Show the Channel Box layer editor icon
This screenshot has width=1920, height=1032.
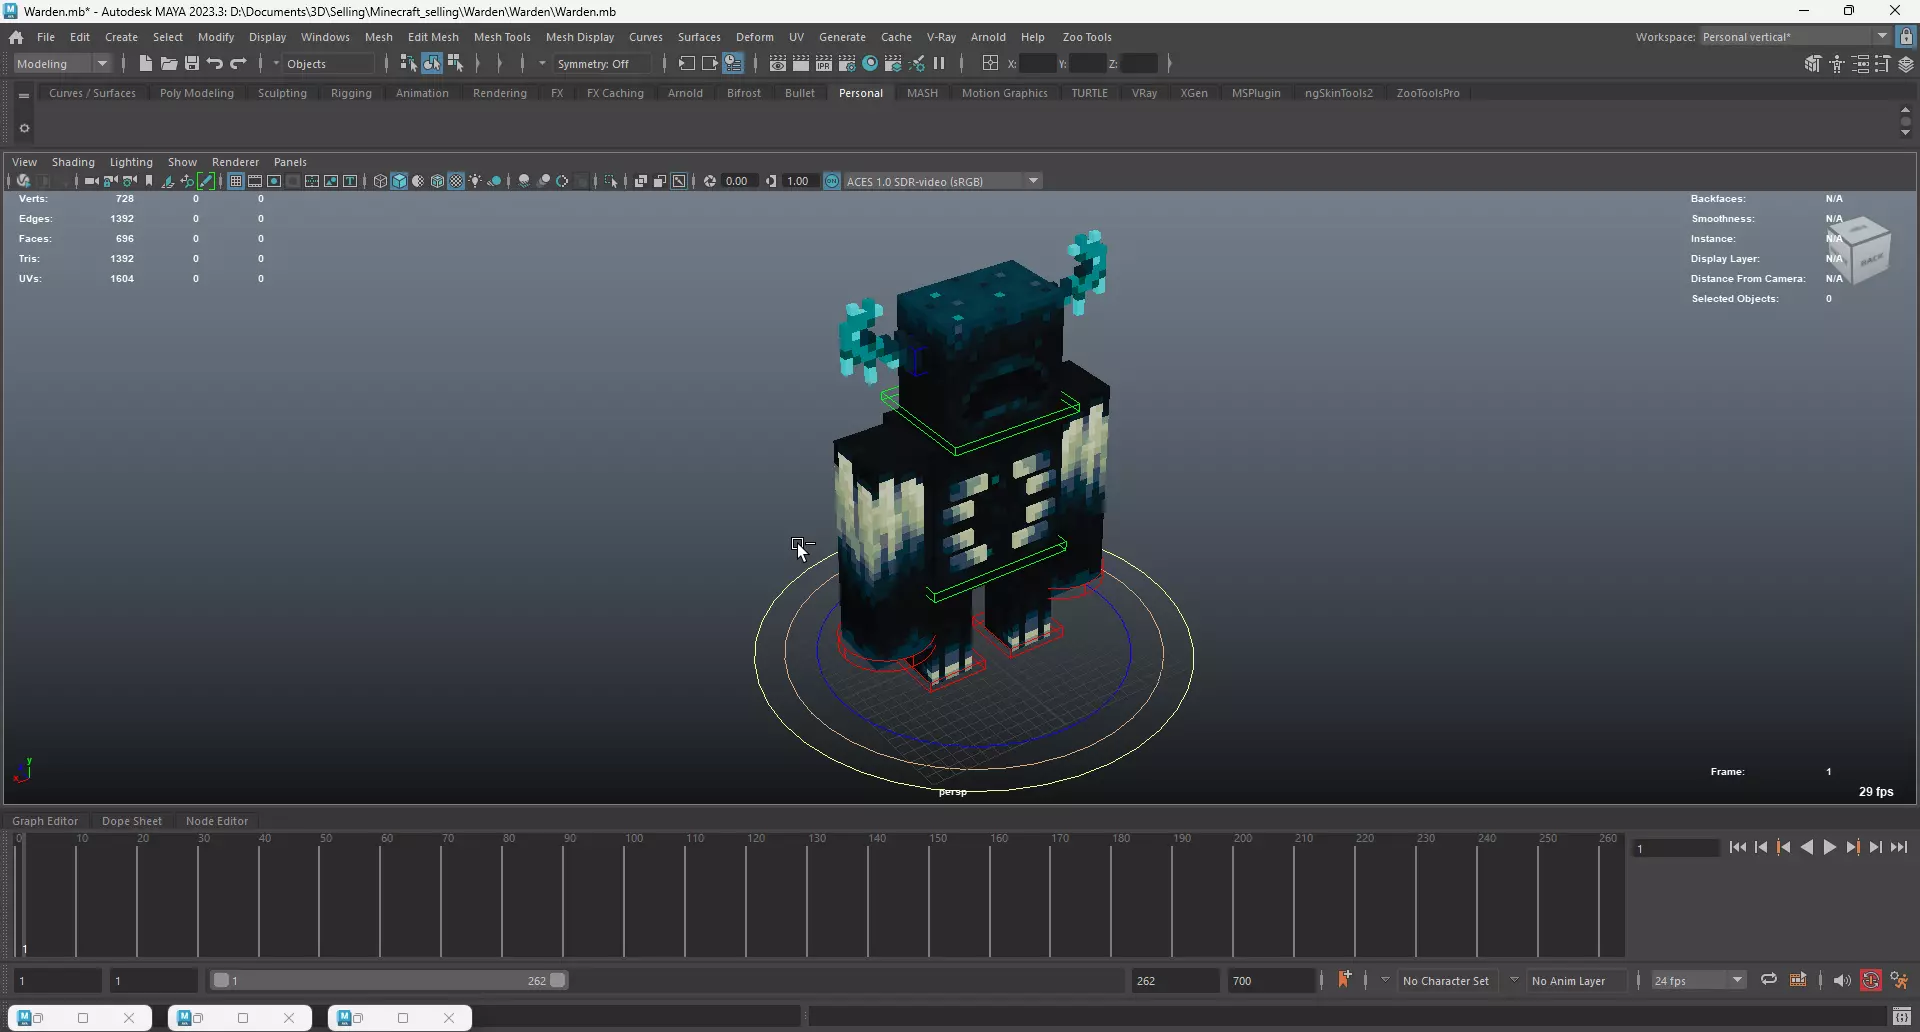point(1906,64)
